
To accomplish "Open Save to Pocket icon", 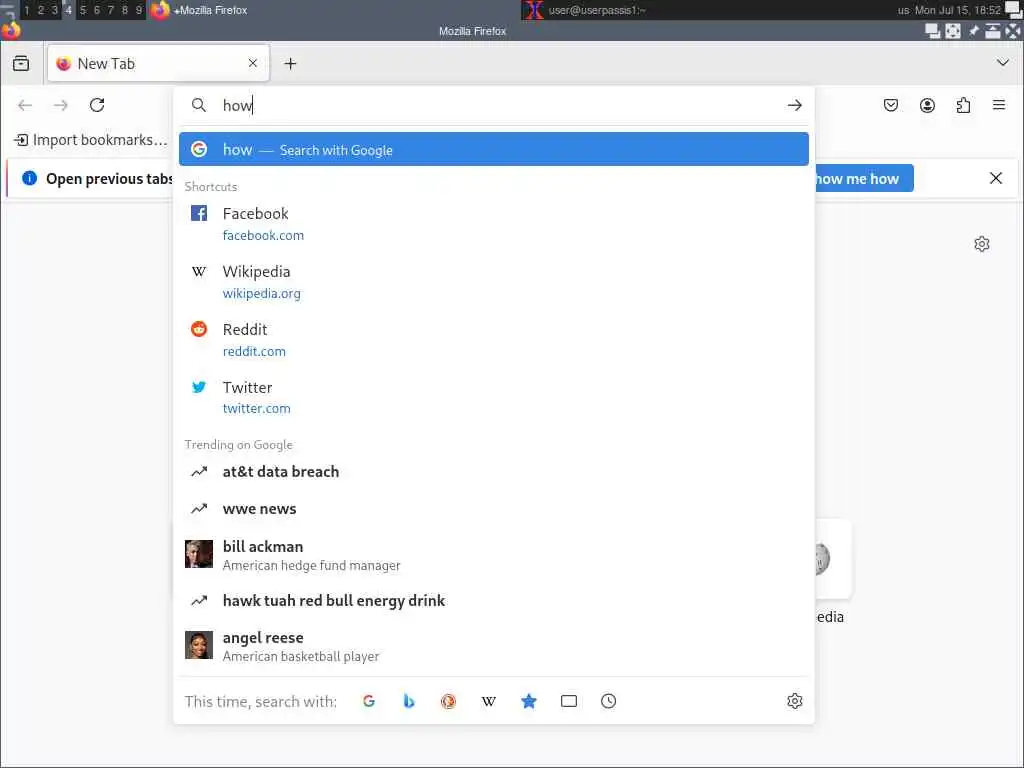I will pos(891,105).
